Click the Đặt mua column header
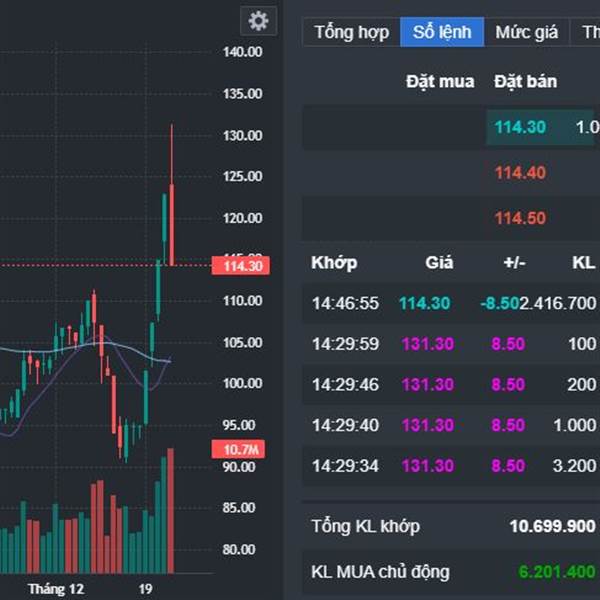This screenshot has height=600, width=600. [x=440, y=81]
